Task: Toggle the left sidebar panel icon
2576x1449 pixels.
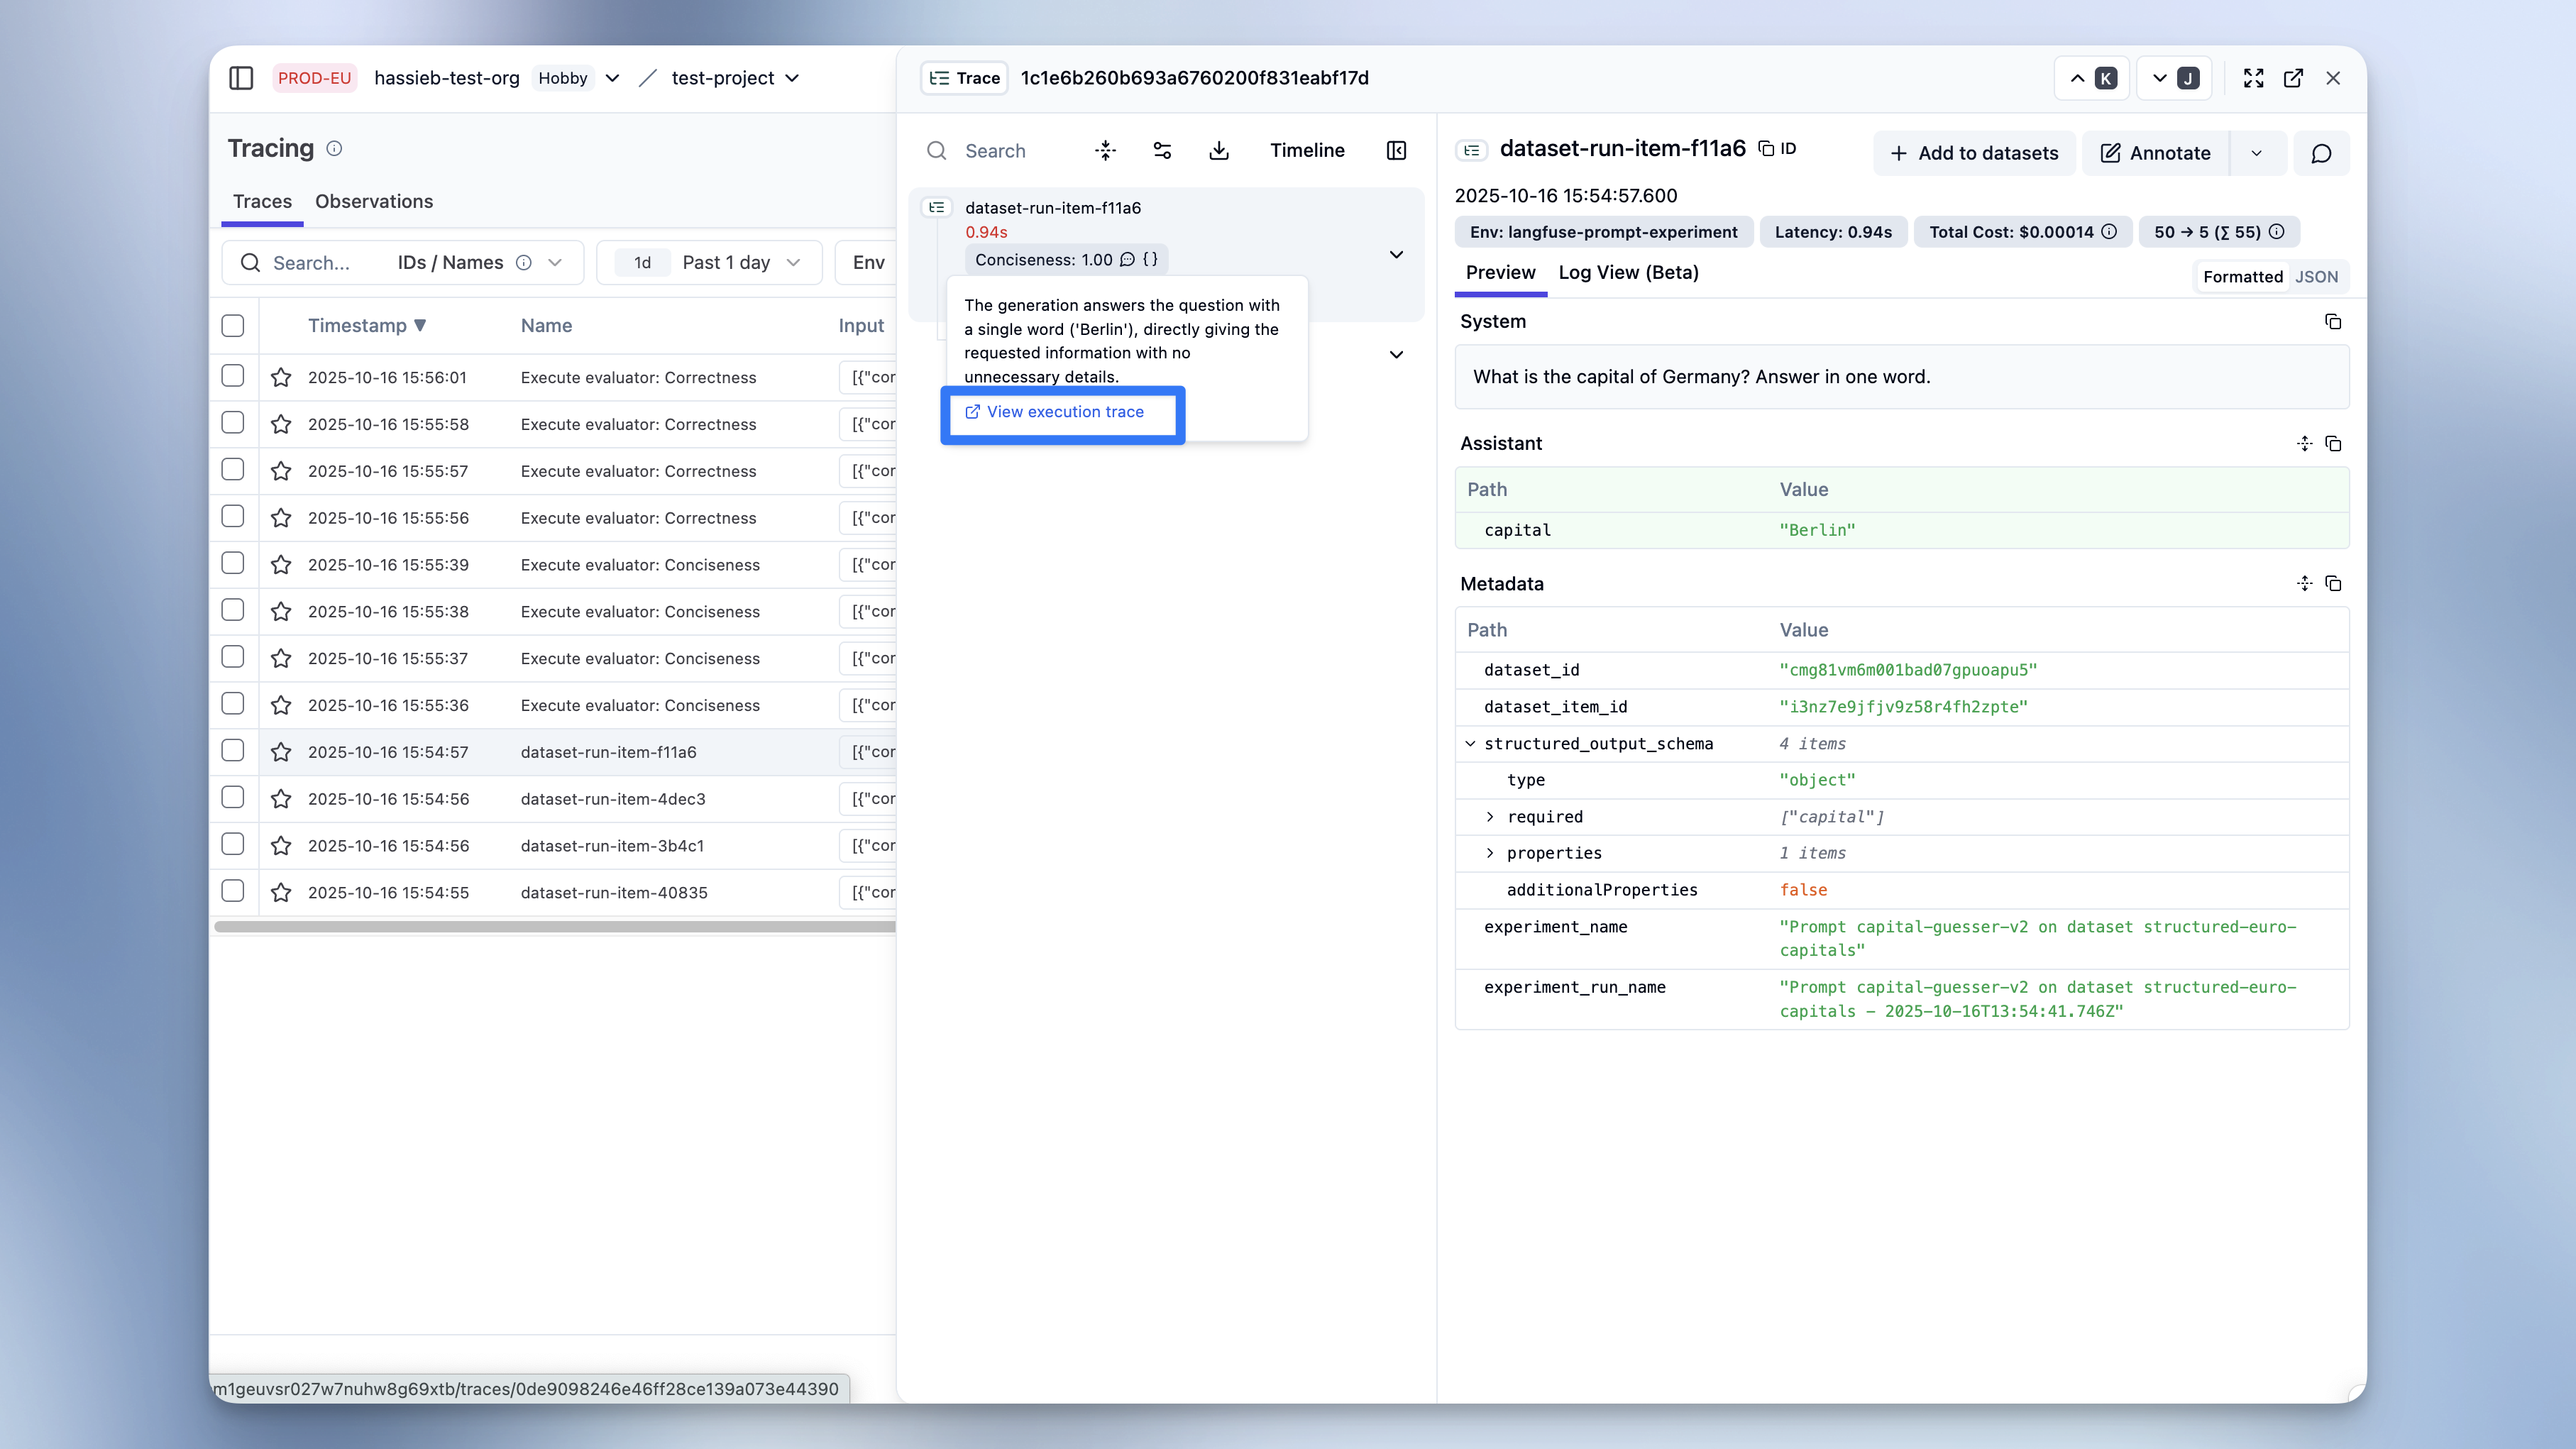Action: (241, 78)
